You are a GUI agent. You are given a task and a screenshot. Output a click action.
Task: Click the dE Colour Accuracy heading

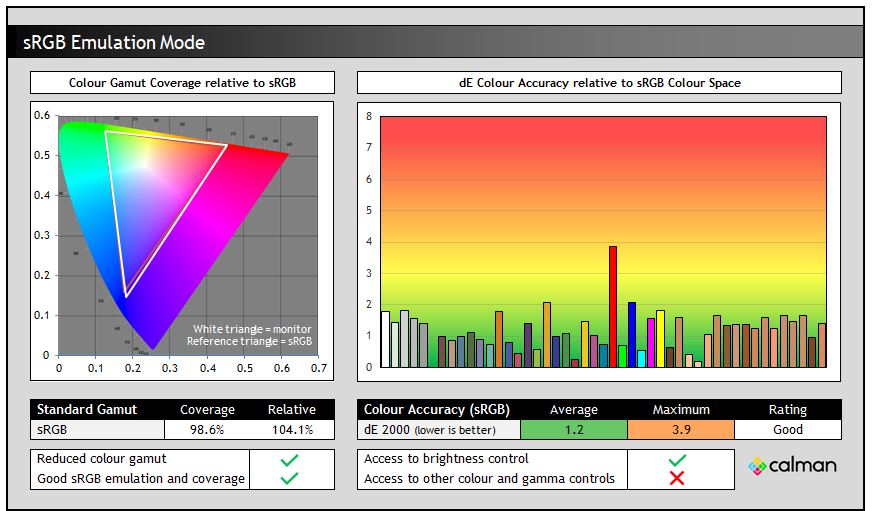pyautogui.click(x=600, y=83)
